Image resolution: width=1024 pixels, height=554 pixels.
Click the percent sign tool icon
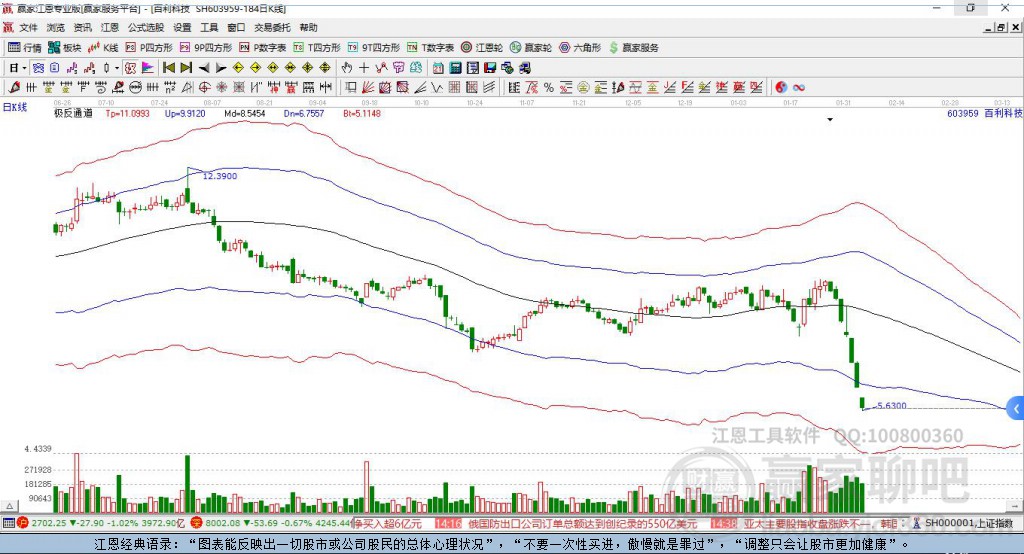549,88
